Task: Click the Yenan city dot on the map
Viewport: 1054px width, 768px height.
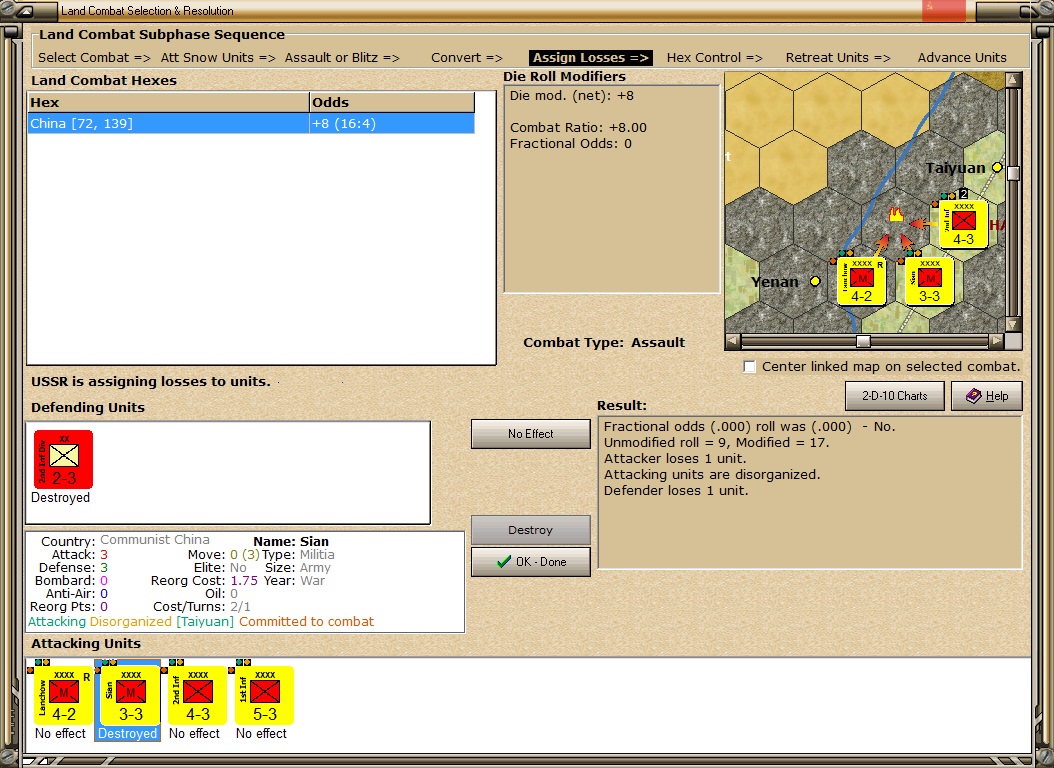Action: 815,281
